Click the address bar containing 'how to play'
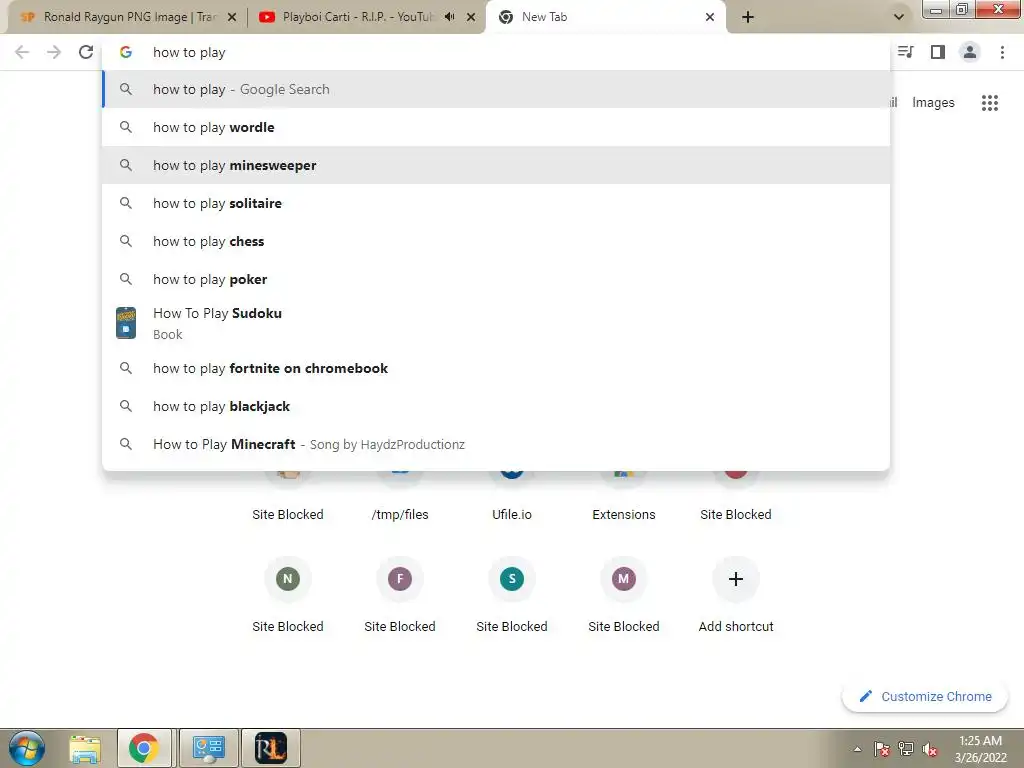Screen dimensions: 1024x768 [496, 52]
